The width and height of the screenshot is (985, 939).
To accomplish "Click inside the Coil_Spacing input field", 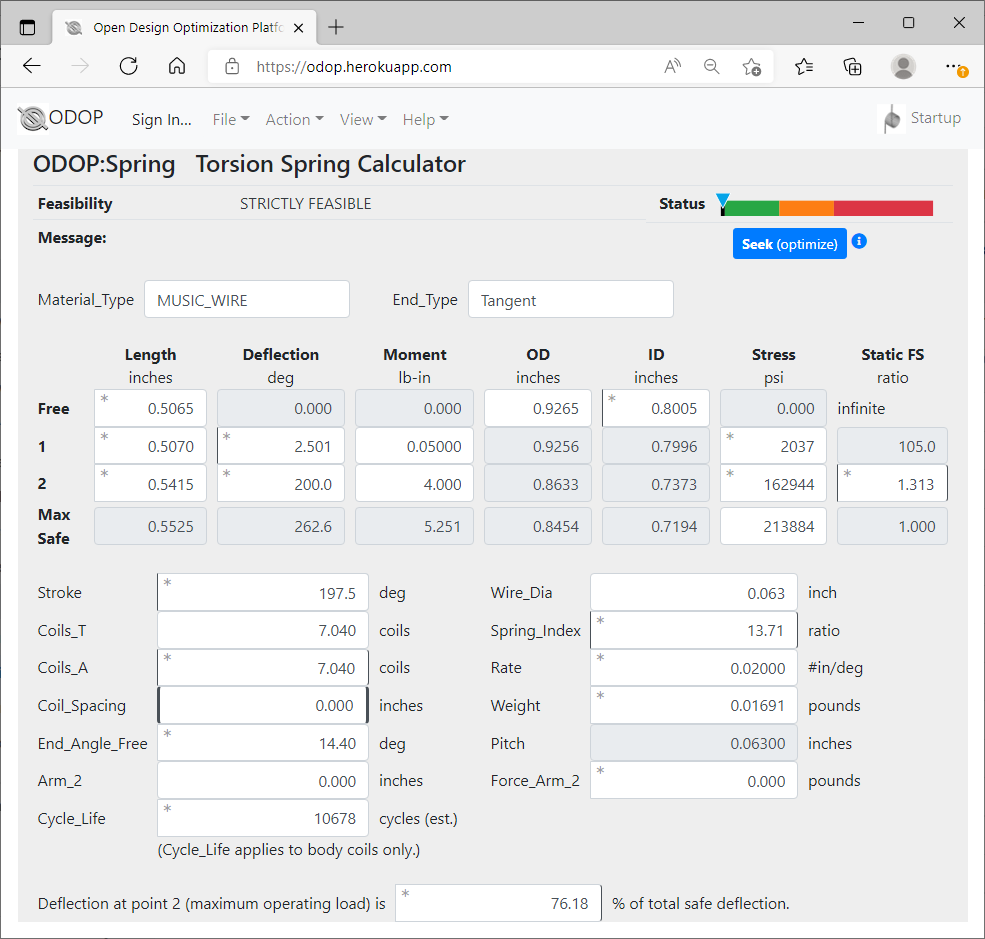I will point(262,705).
